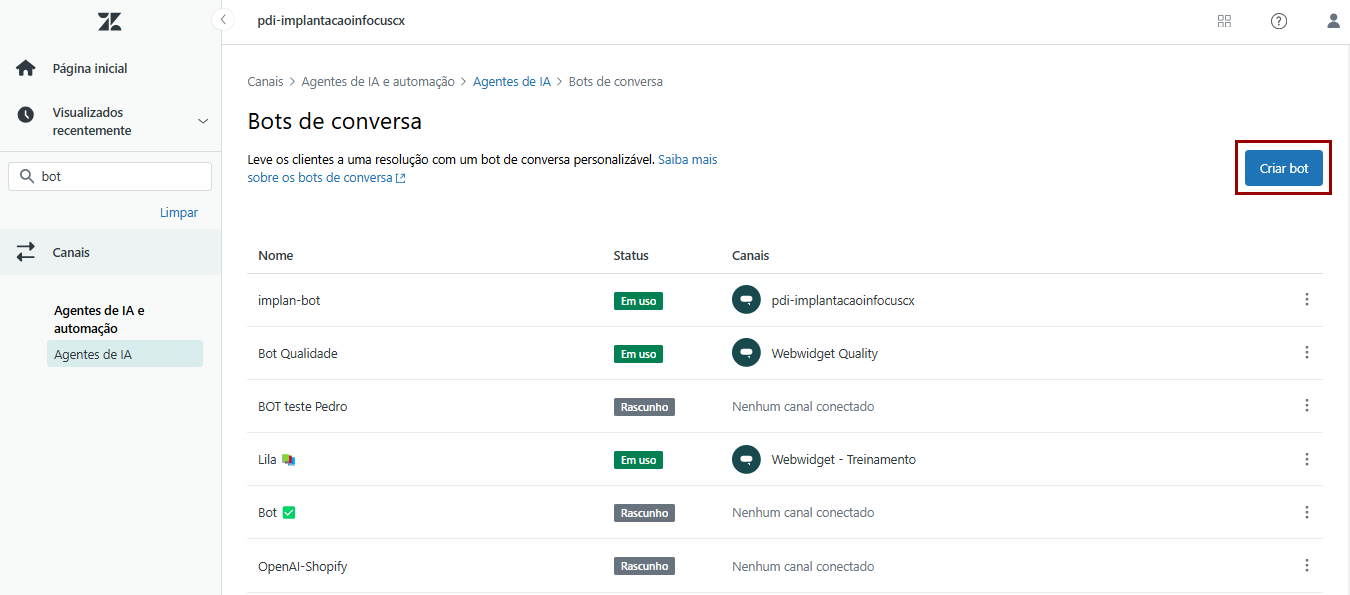Open the Zendesk products grid icon
This screenshot has height=595, width=1350.
click(x=1224, y=21)
